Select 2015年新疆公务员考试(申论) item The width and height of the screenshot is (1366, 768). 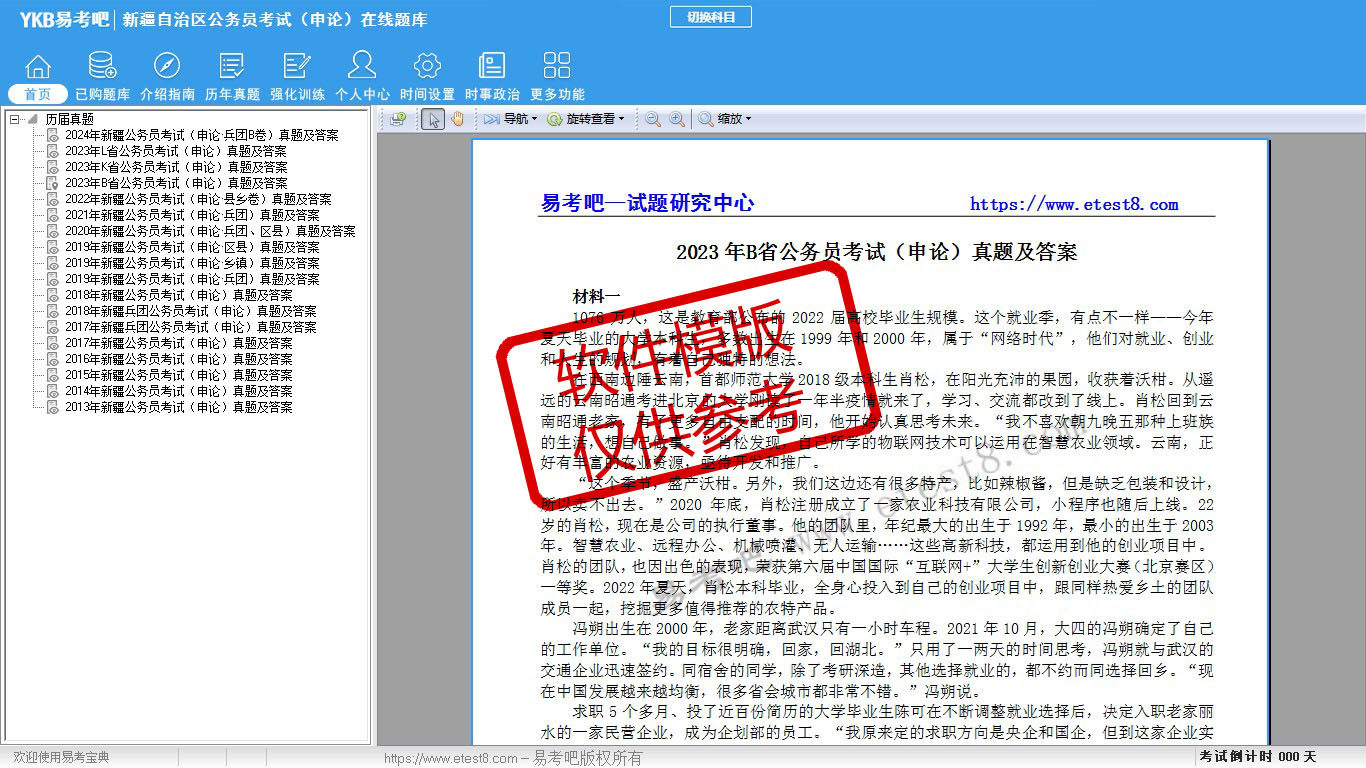coord(178,375)
